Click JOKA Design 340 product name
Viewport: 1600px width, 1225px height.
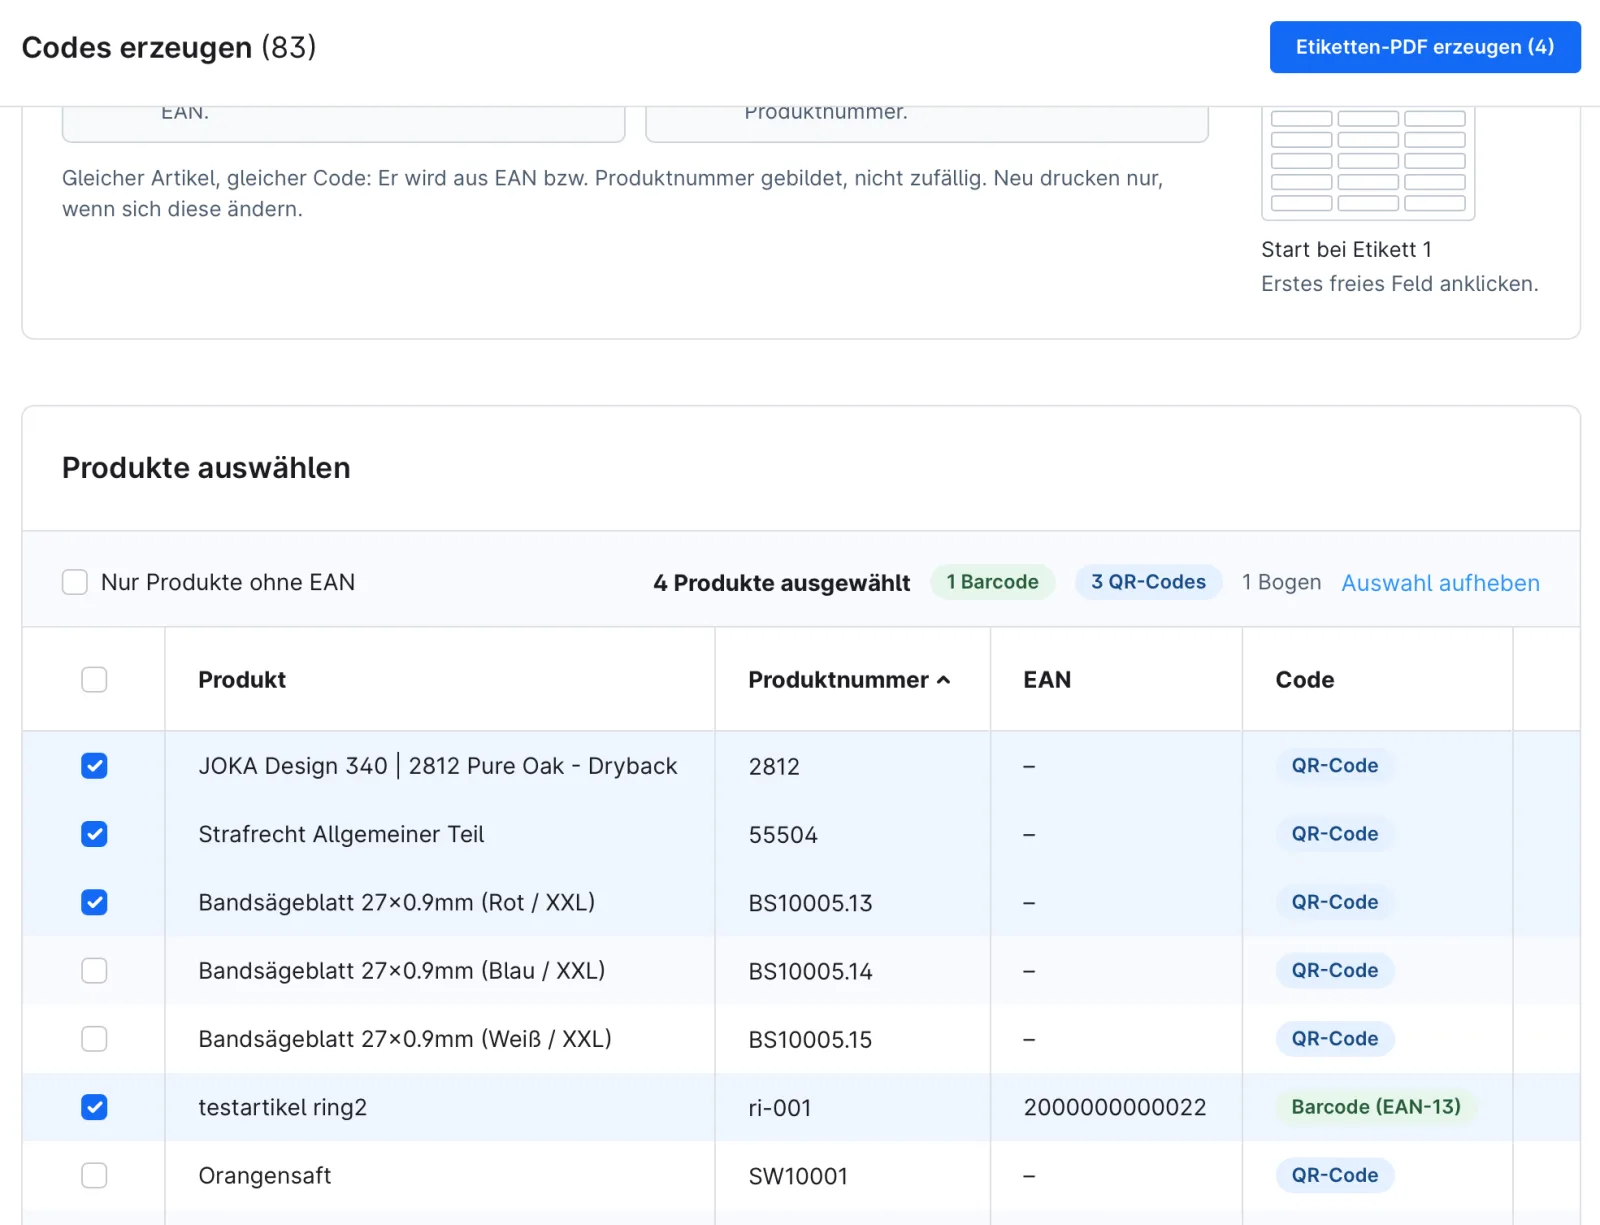(x=437, y=766)
